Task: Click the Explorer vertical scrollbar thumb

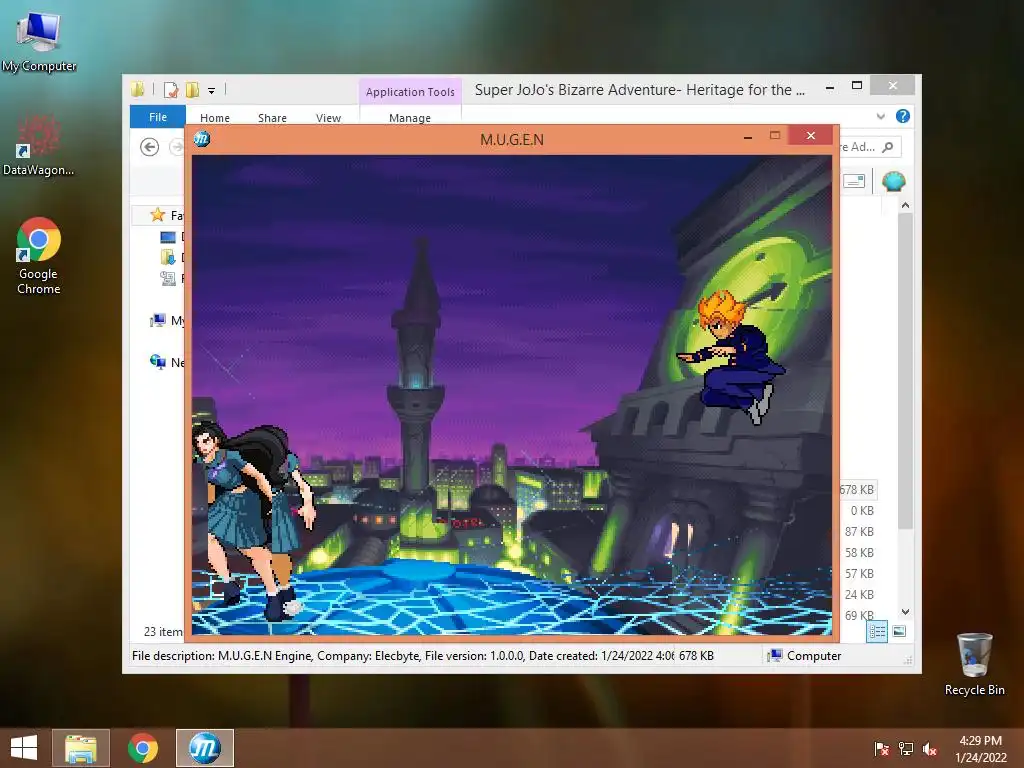Action: click(x=905, y=371)
